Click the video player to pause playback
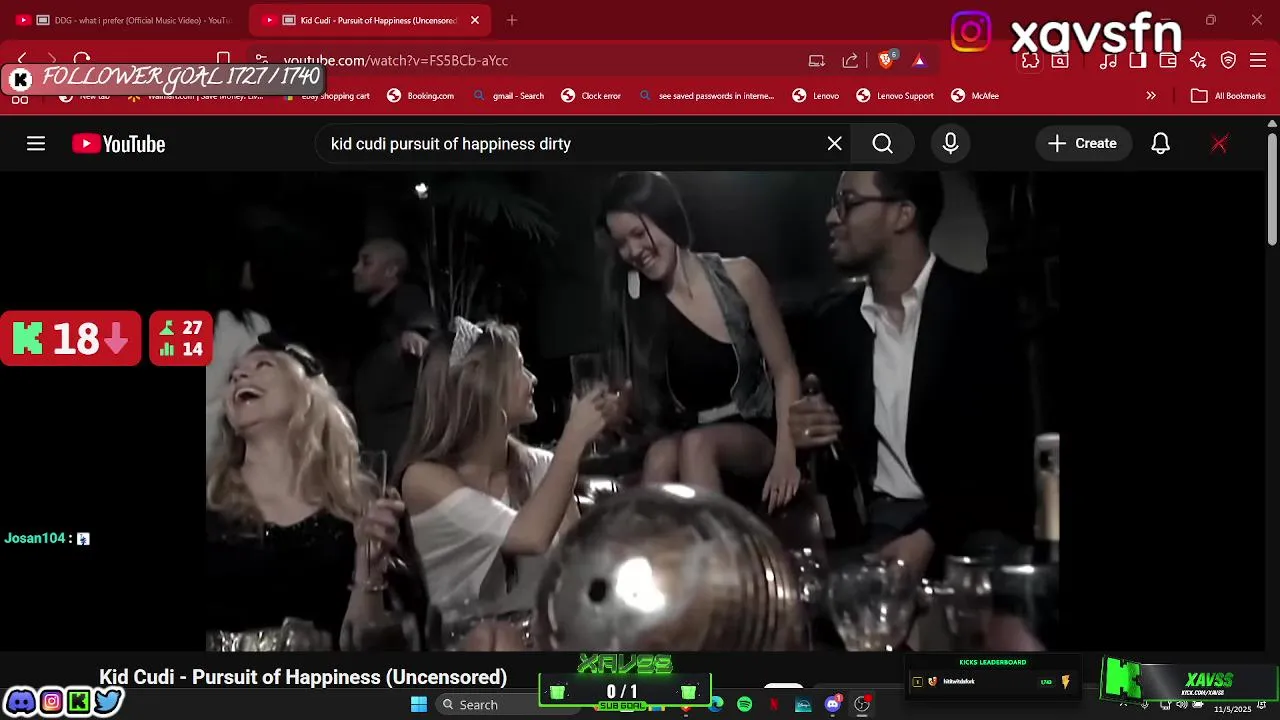Screen dimensions: 1280x720 (632, 410)
